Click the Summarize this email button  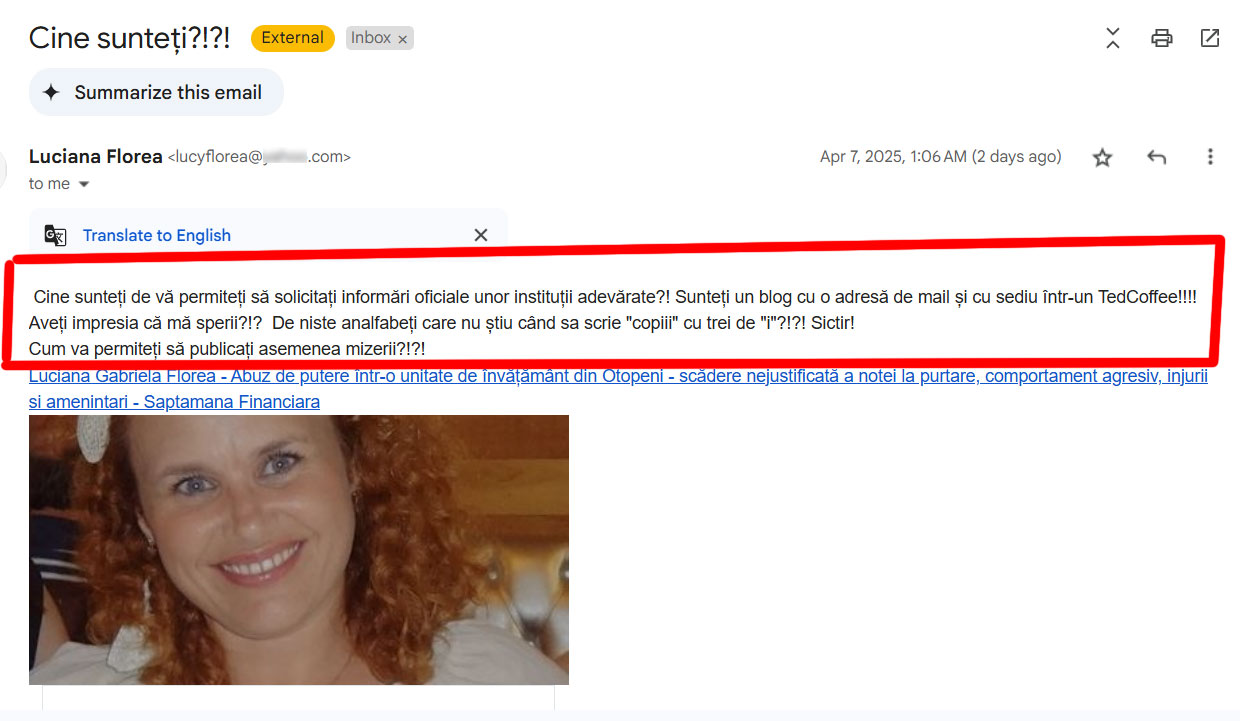click(156, 92)
